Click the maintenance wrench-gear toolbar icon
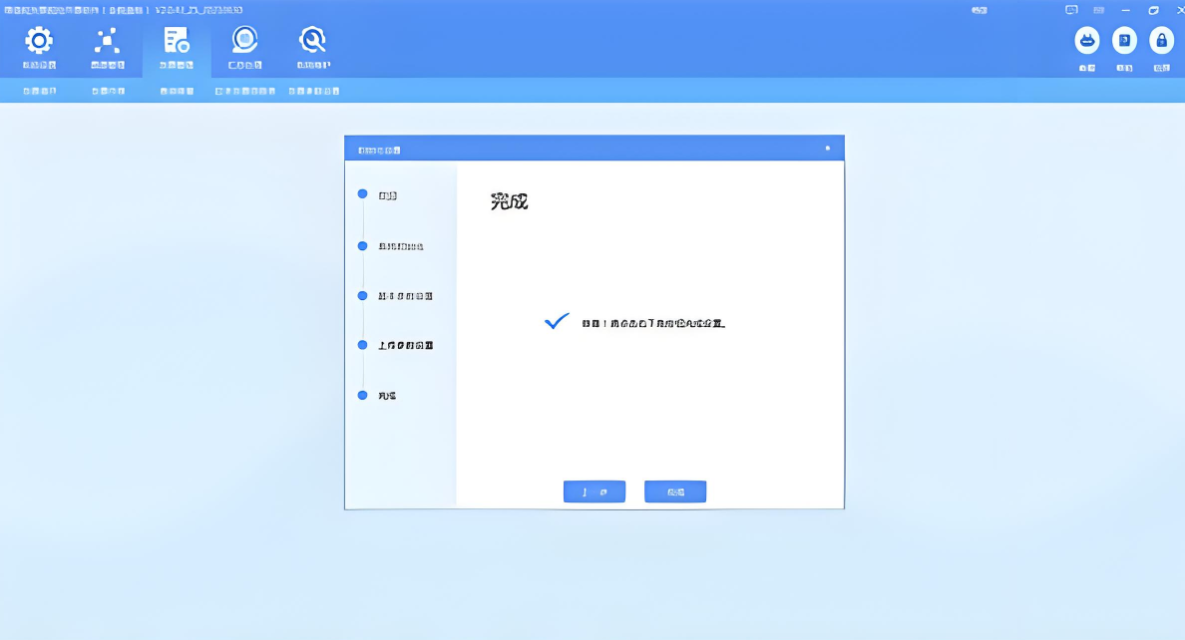Screen dimensions: 1185x640 click(311, 42)
